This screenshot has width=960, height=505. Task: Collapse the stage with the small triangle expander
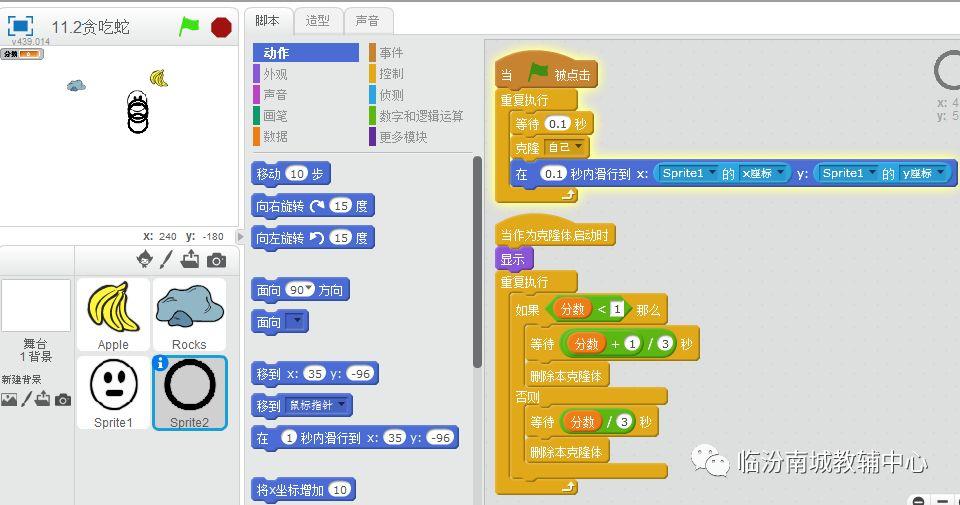(240, 237)
